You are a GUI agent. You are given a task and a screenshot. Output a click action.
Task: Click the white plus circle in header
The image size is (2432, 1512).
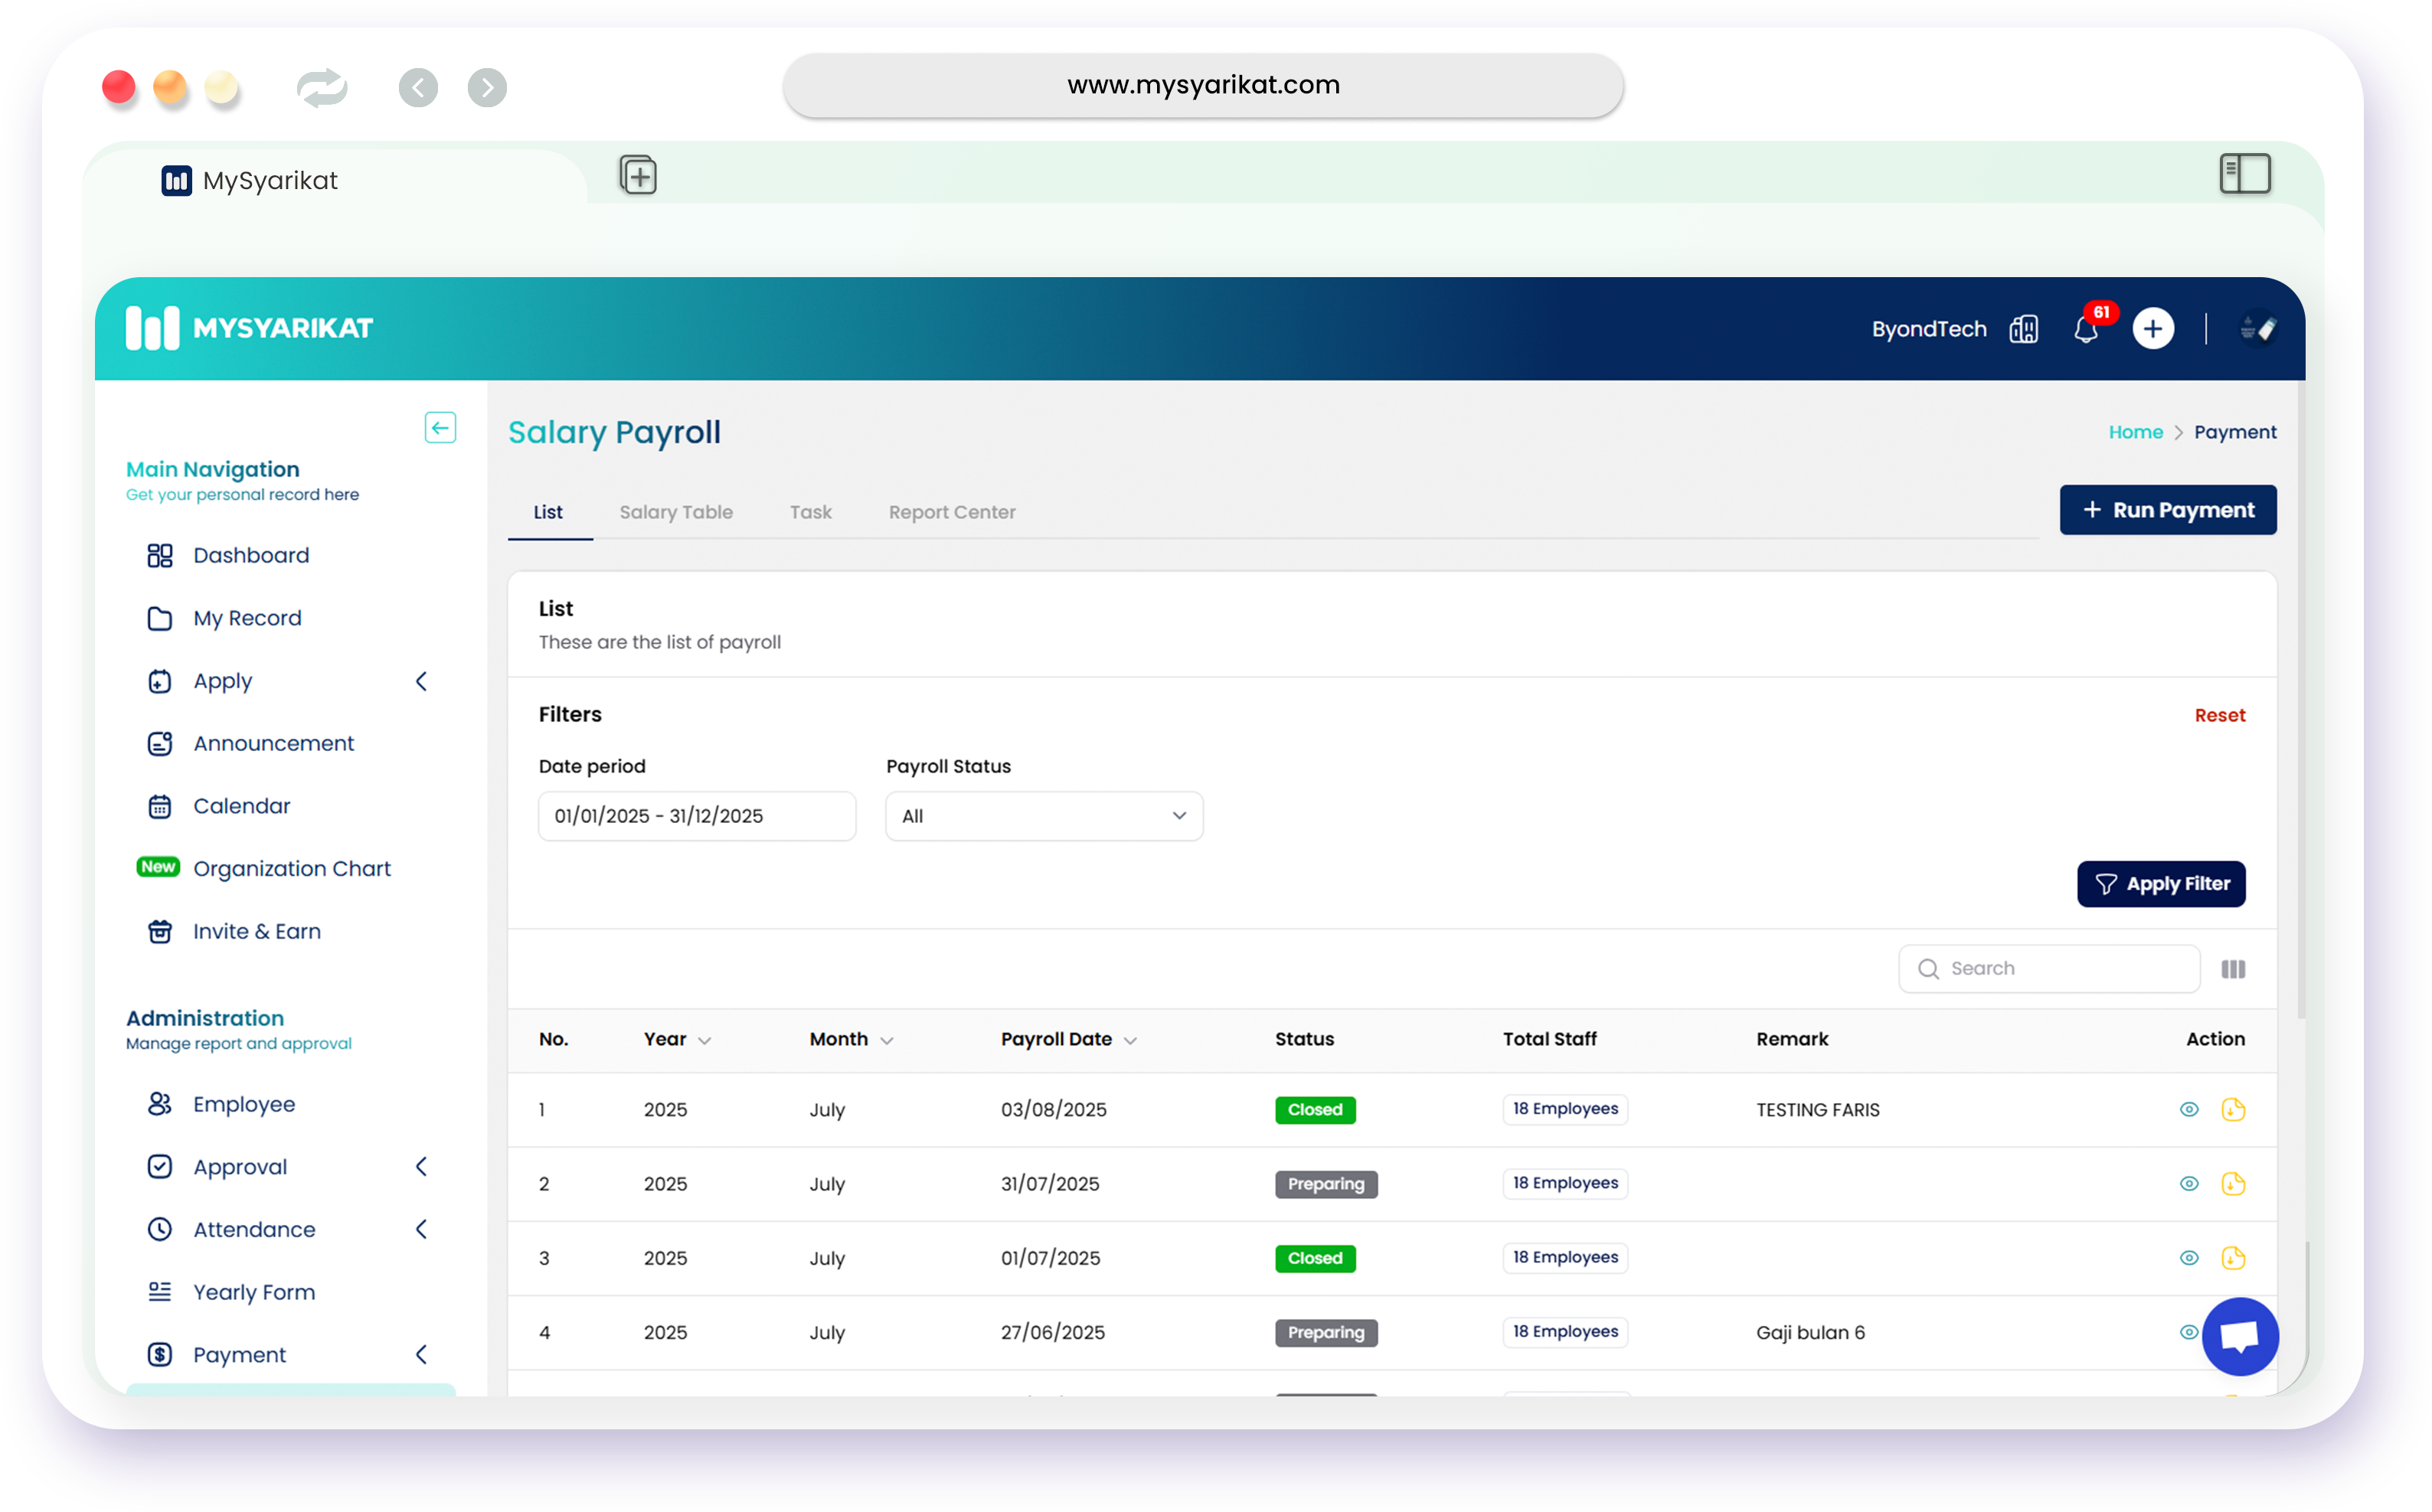(2152, 329)
